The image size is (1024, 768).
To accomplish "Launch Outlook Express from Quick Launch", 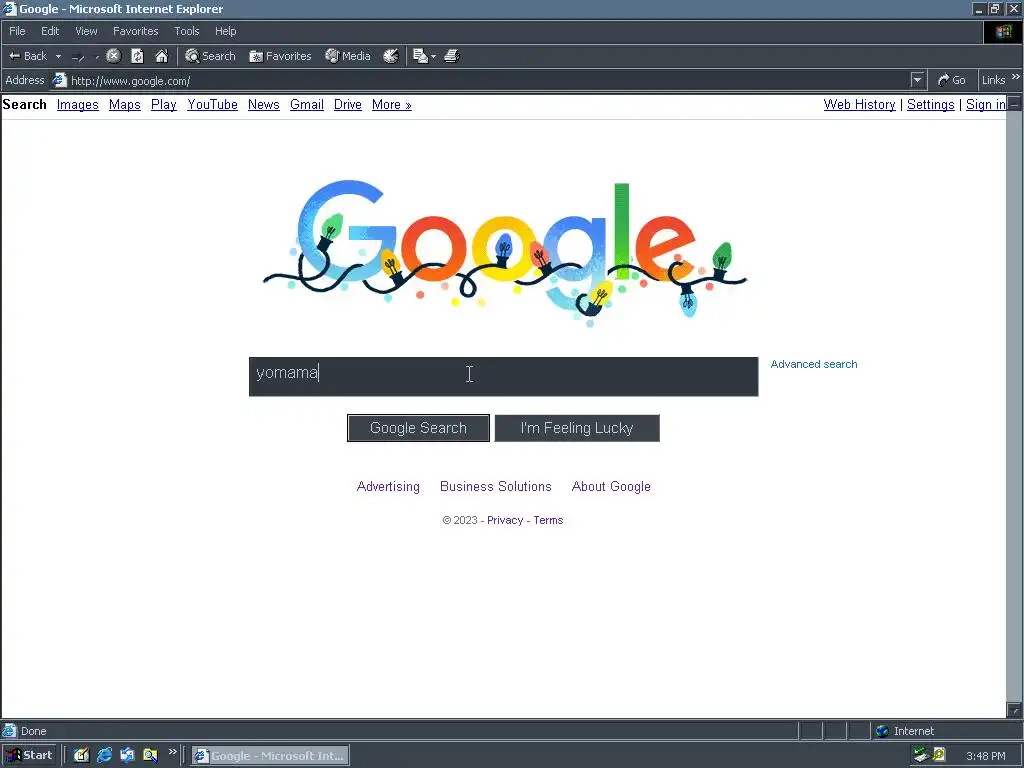I will tap(127, 756).
